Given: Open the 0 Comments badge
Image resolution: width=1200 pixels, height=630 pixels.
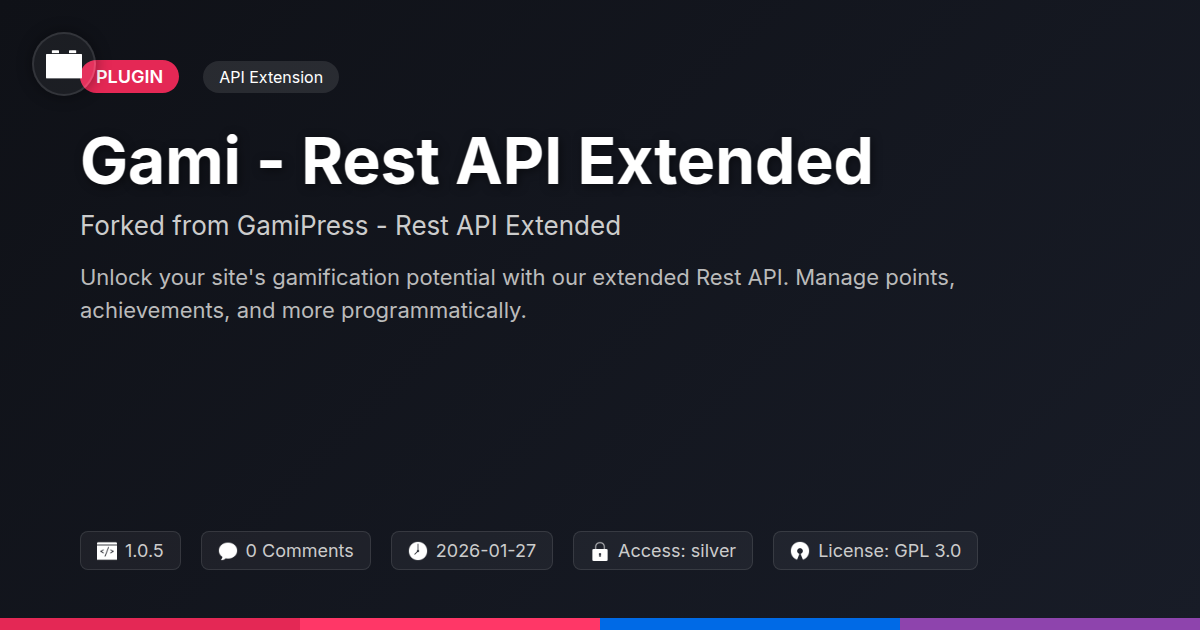Looking at the screenshot, I should tap(286, 551).
